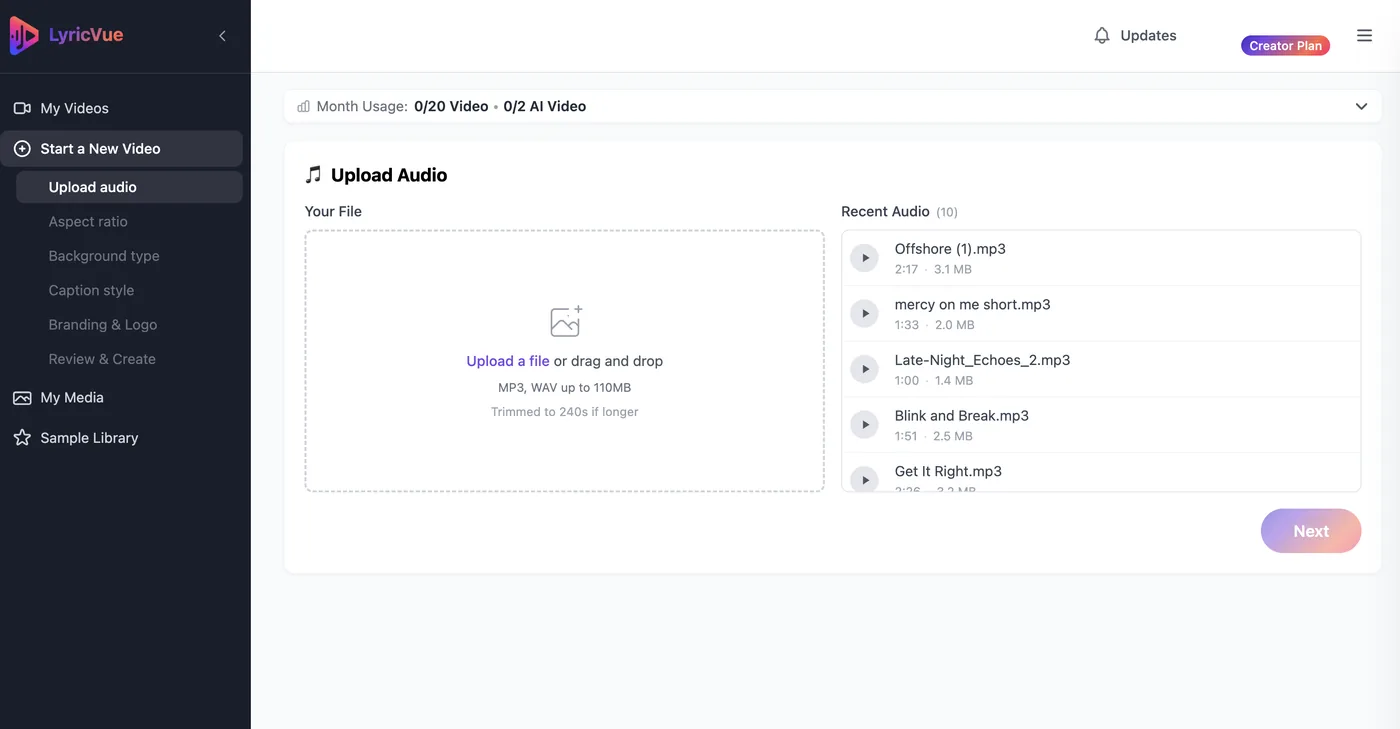This screenshot has width=1400, height=729.
Task: Play mercy on me short.mp3 preview
Action: (x=864, y=314)
